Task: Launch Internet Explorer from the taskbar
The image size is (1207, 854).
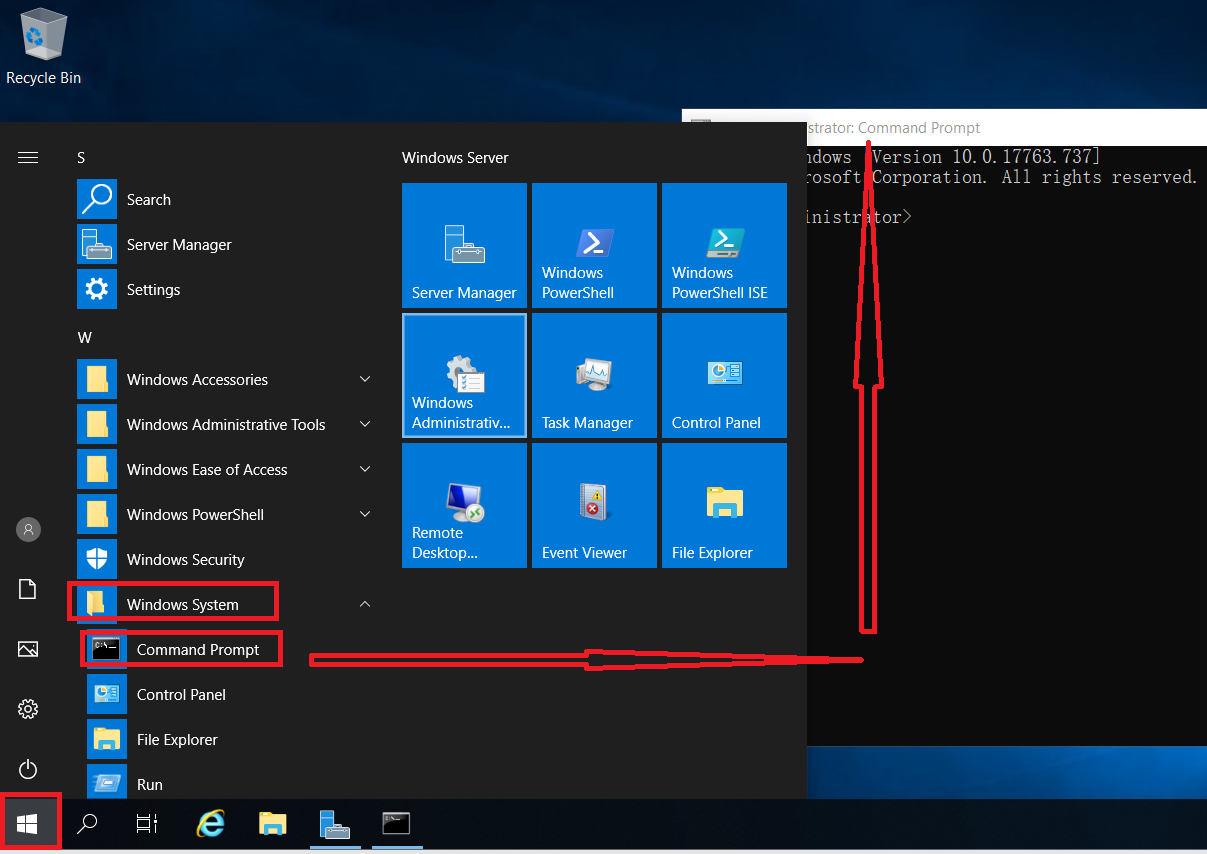Action: (210, 823)
